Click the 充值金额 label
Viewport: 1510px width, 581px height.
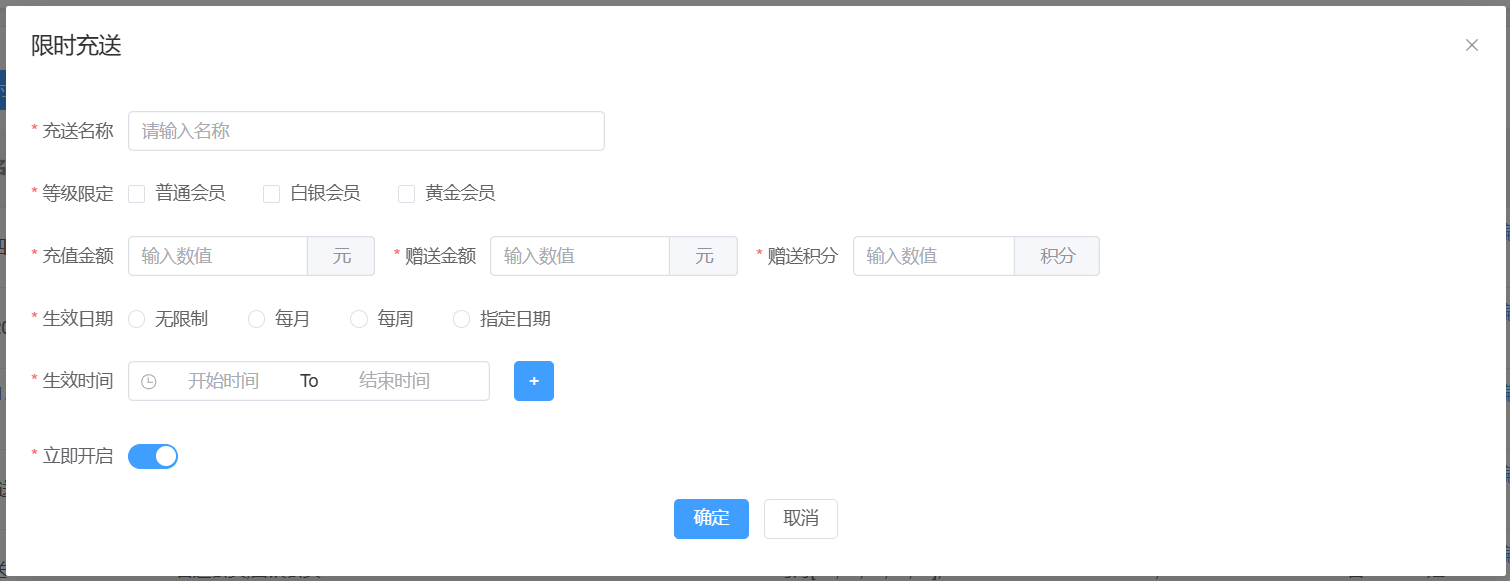pyautogui.click(x=78, y=256)
